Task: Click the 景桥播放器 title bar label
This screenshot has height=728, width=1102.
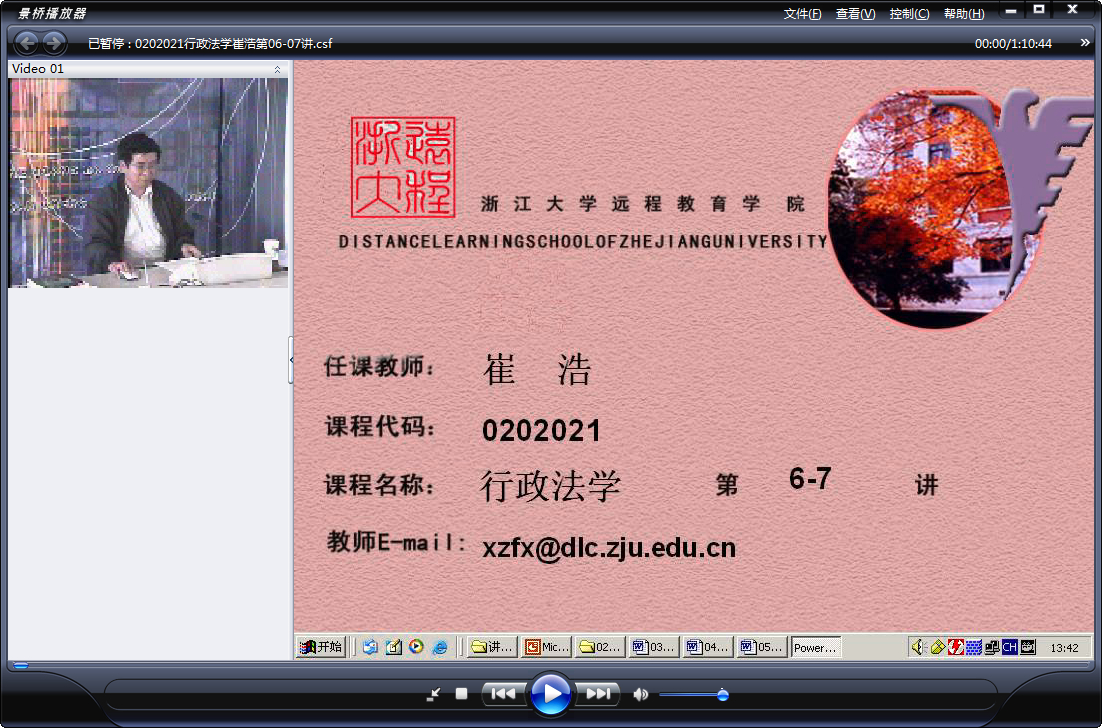Action: coord(52,13)
